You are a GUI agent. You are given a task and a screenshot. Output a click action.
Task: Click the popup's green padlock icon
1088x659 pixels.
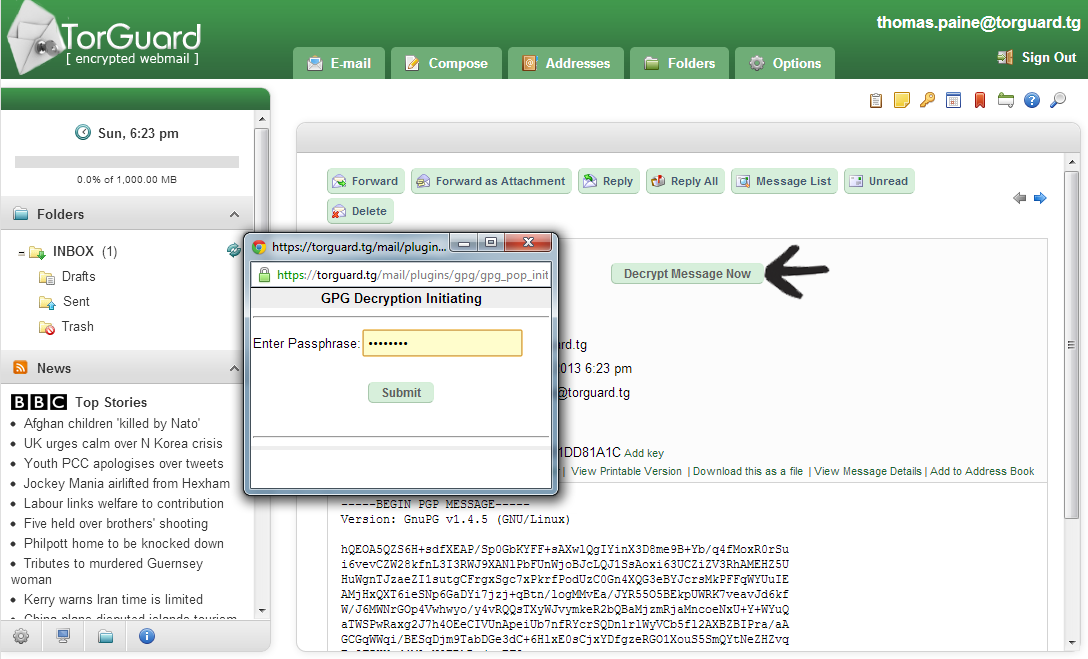coord(264,275)
